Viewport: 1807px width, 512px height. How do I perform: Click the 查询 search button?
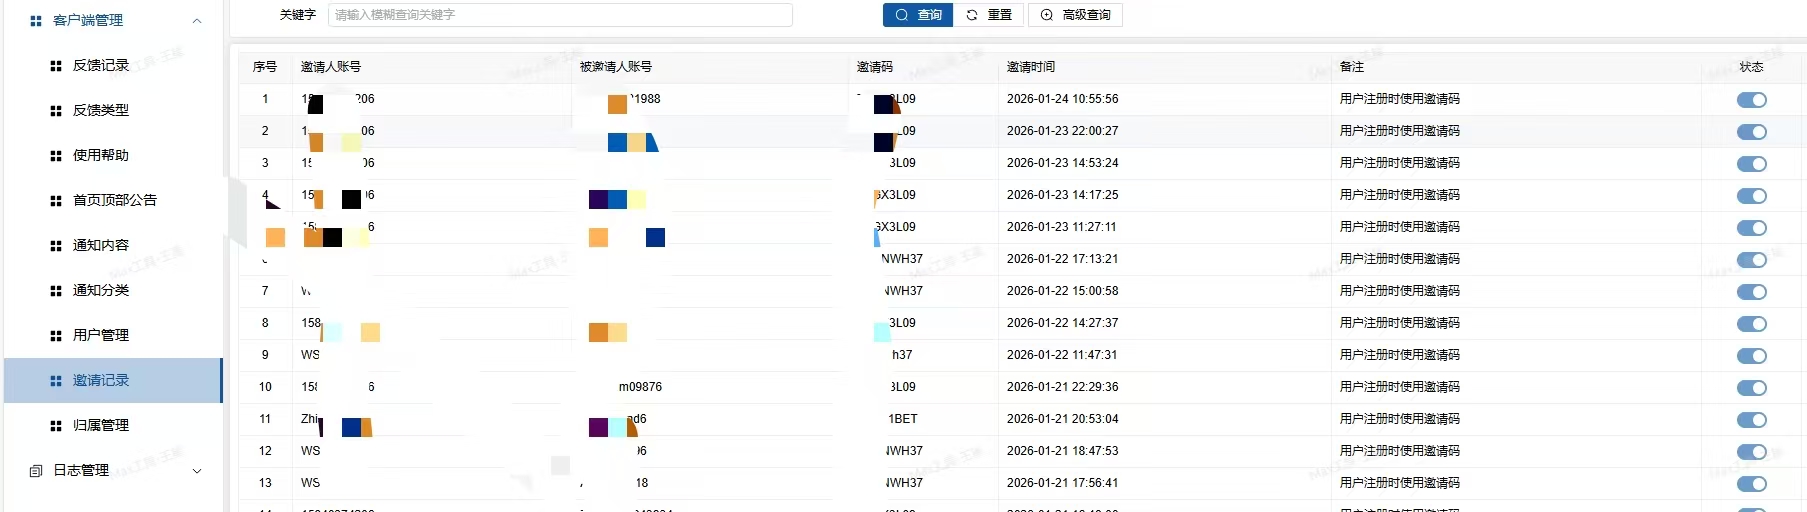pos(918,15)
